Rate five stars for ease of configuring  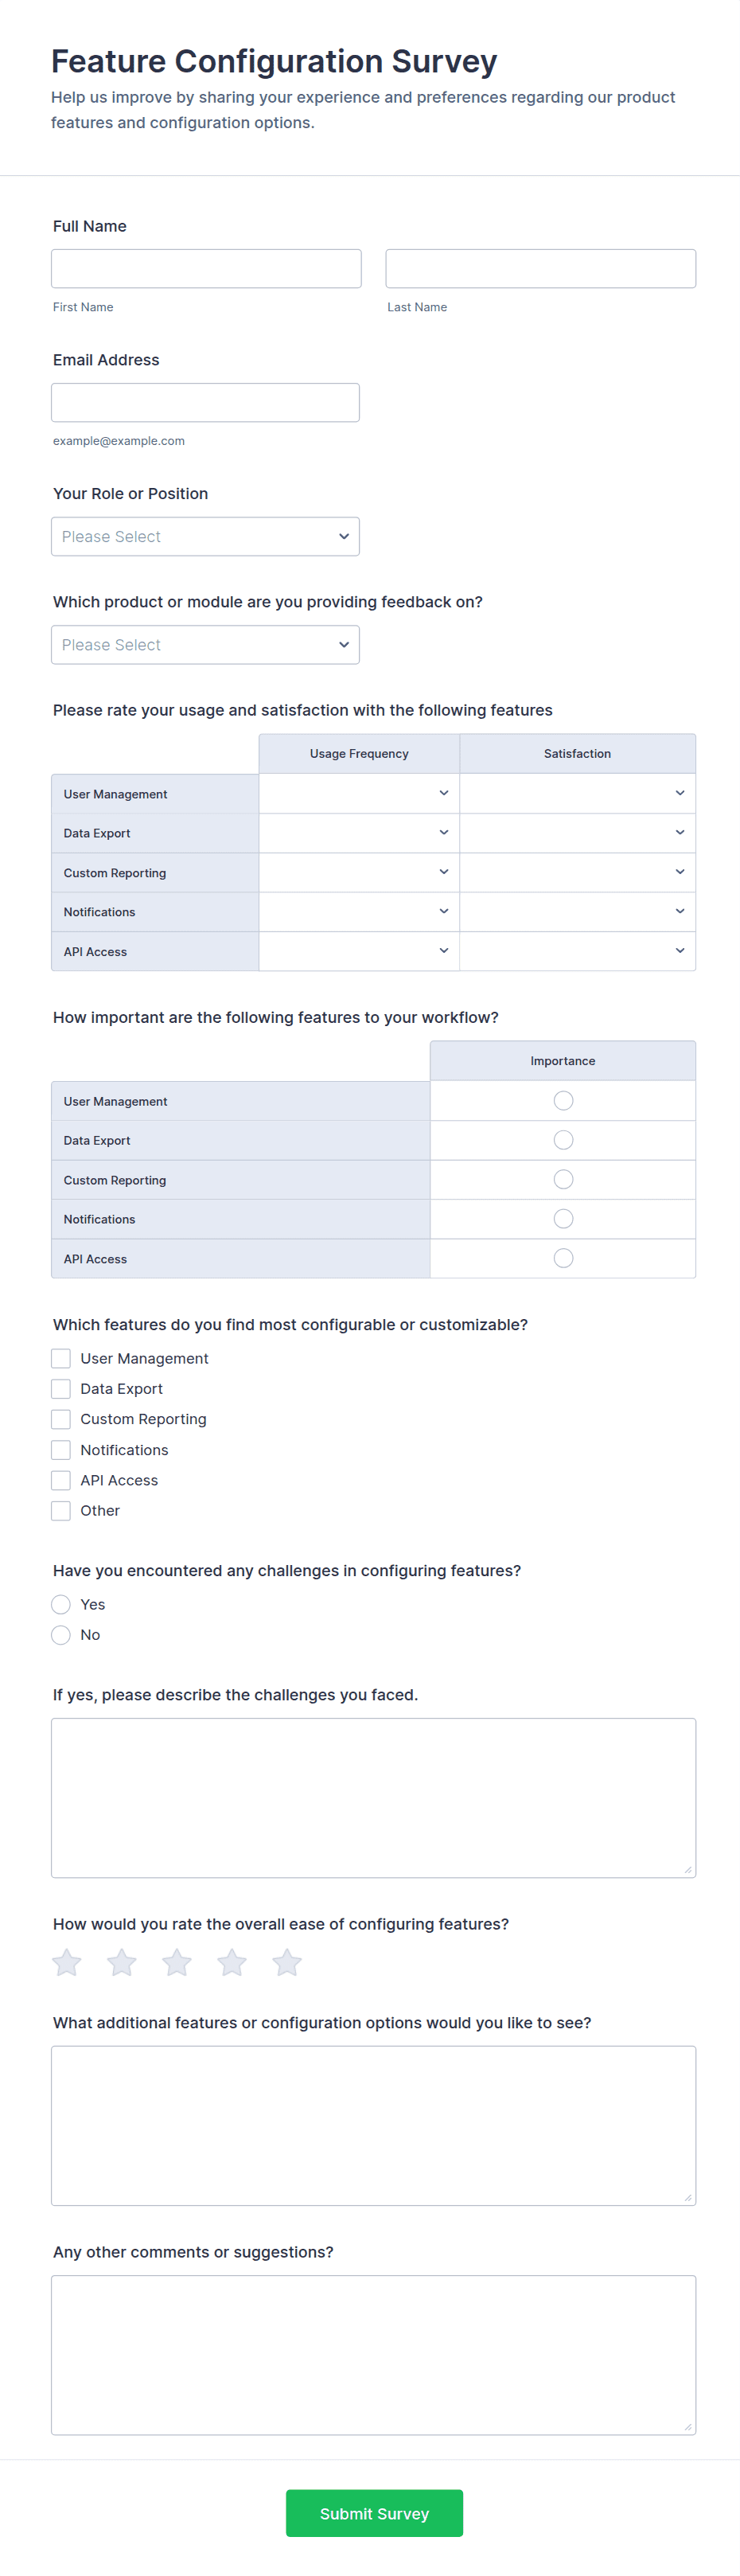[287, 1962]
